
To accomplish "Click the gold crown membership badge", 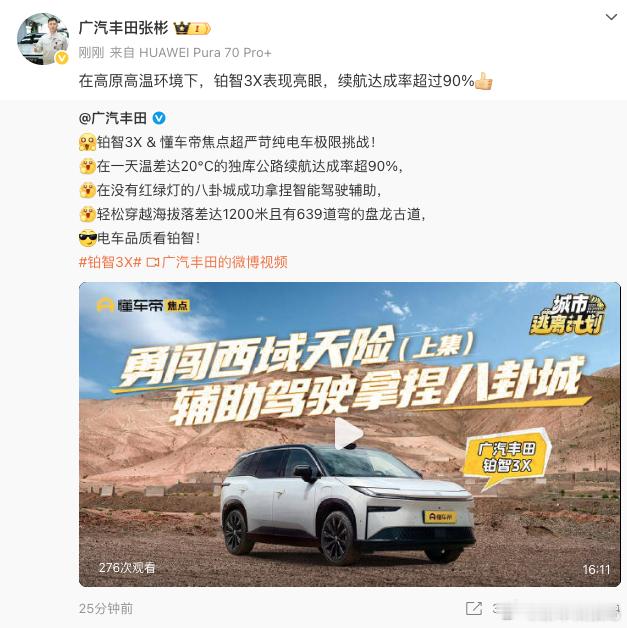I will 192,28.
